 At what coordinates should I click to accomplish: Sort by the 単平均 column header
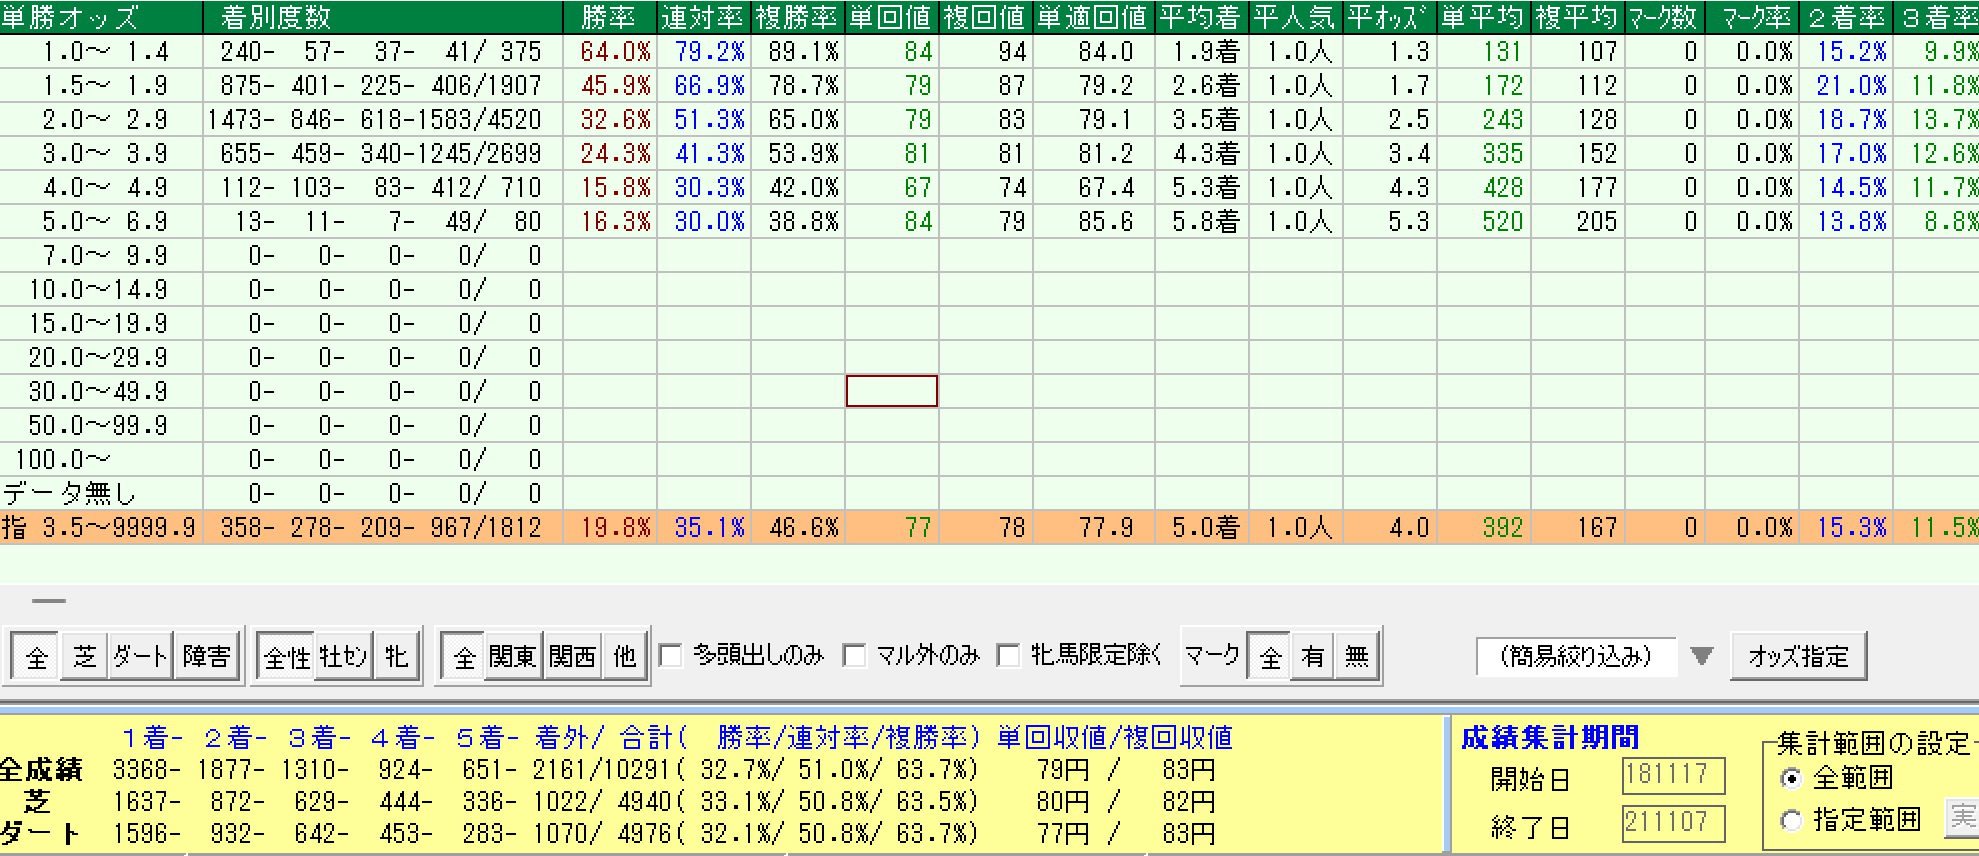coord(1483,17)
